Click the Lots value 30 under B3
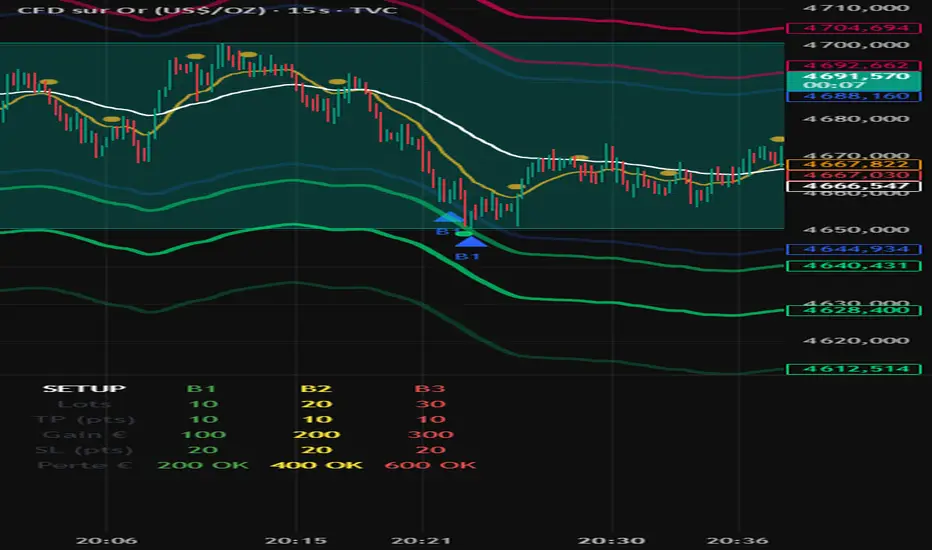This screenshot has height=550, width=932. point(431,404)
